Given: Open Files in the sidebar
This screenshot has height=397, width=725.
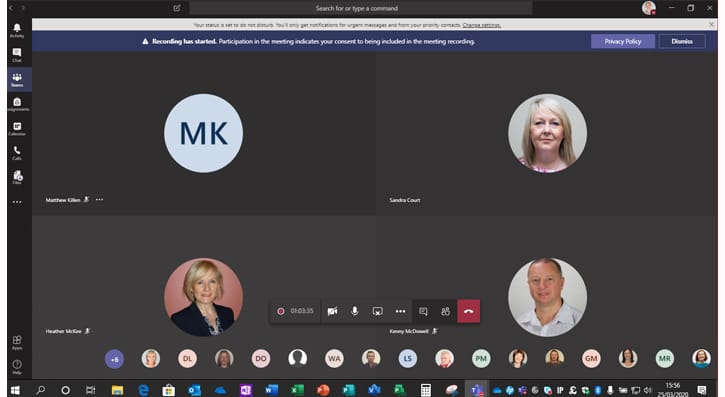Looking at the screenshot, I should [17, 177].
